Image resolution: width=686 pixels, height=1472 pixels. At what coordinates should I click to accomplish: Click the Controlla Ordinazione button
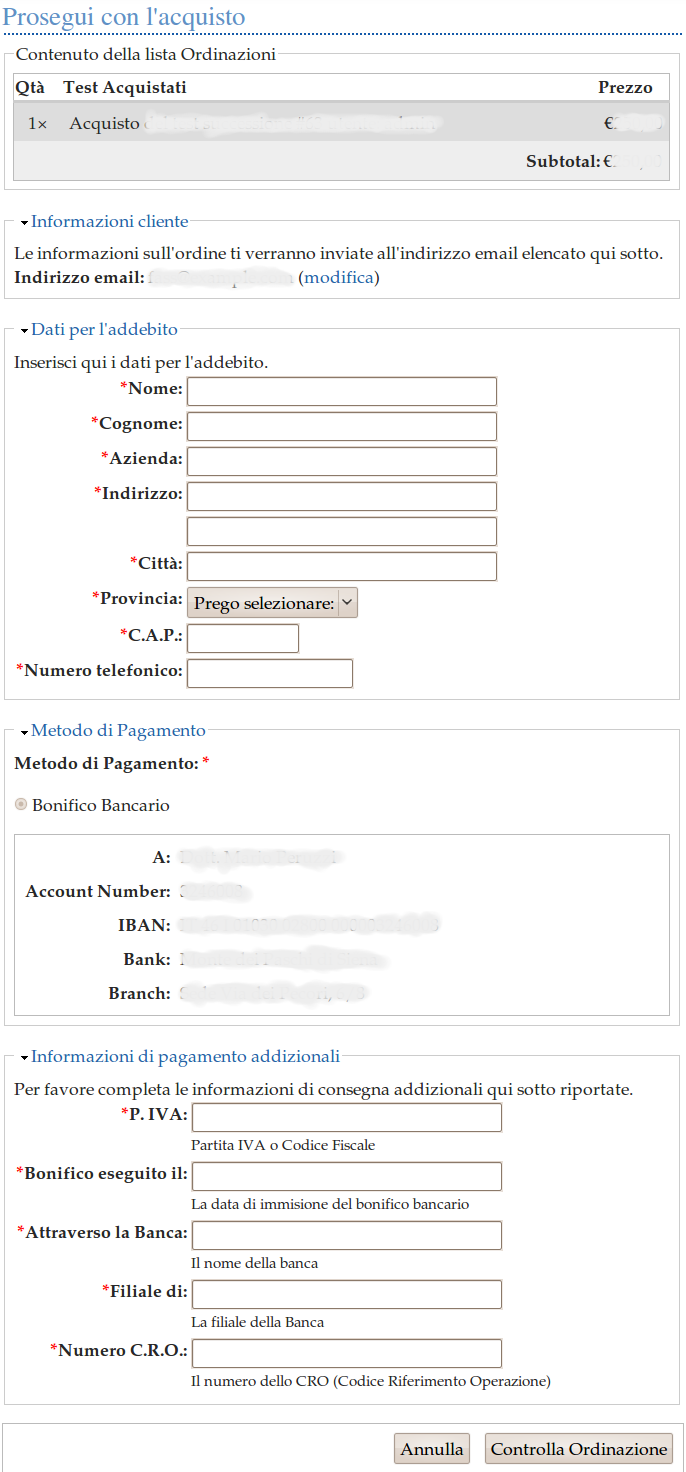coord(579,1449)
